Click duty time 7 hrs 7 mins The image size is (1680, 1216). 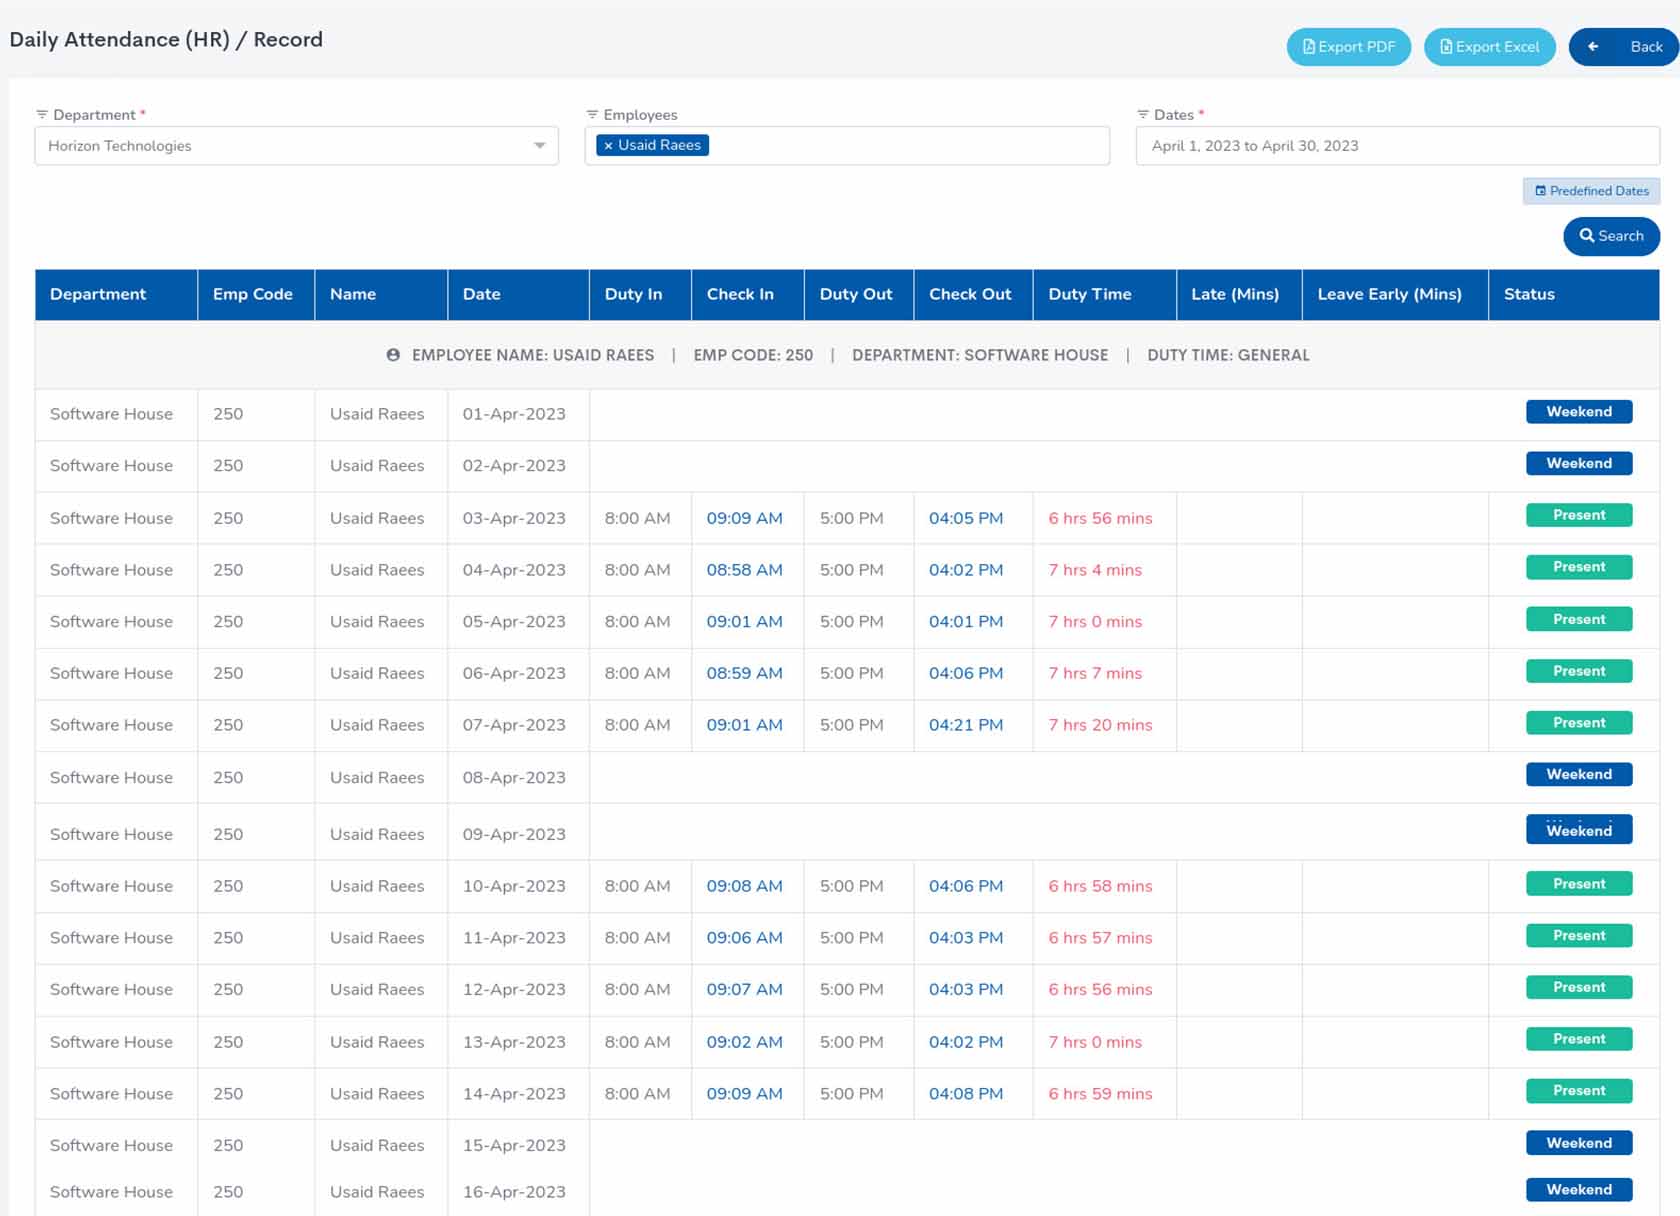pyautogui.click(x=1095, y=674)
